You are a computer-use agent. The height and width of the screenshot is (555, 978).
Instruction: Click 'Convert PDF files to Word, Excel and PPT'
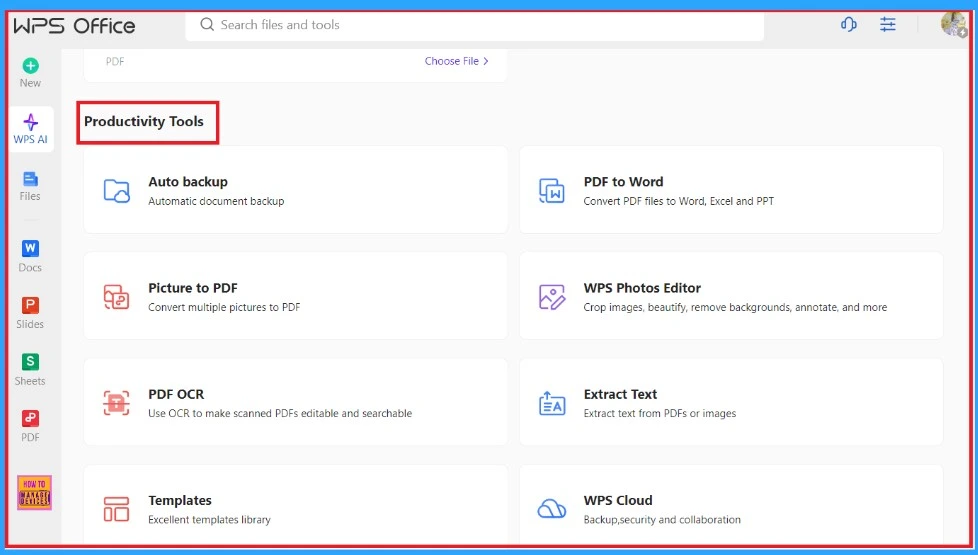(x=679, y=201)
